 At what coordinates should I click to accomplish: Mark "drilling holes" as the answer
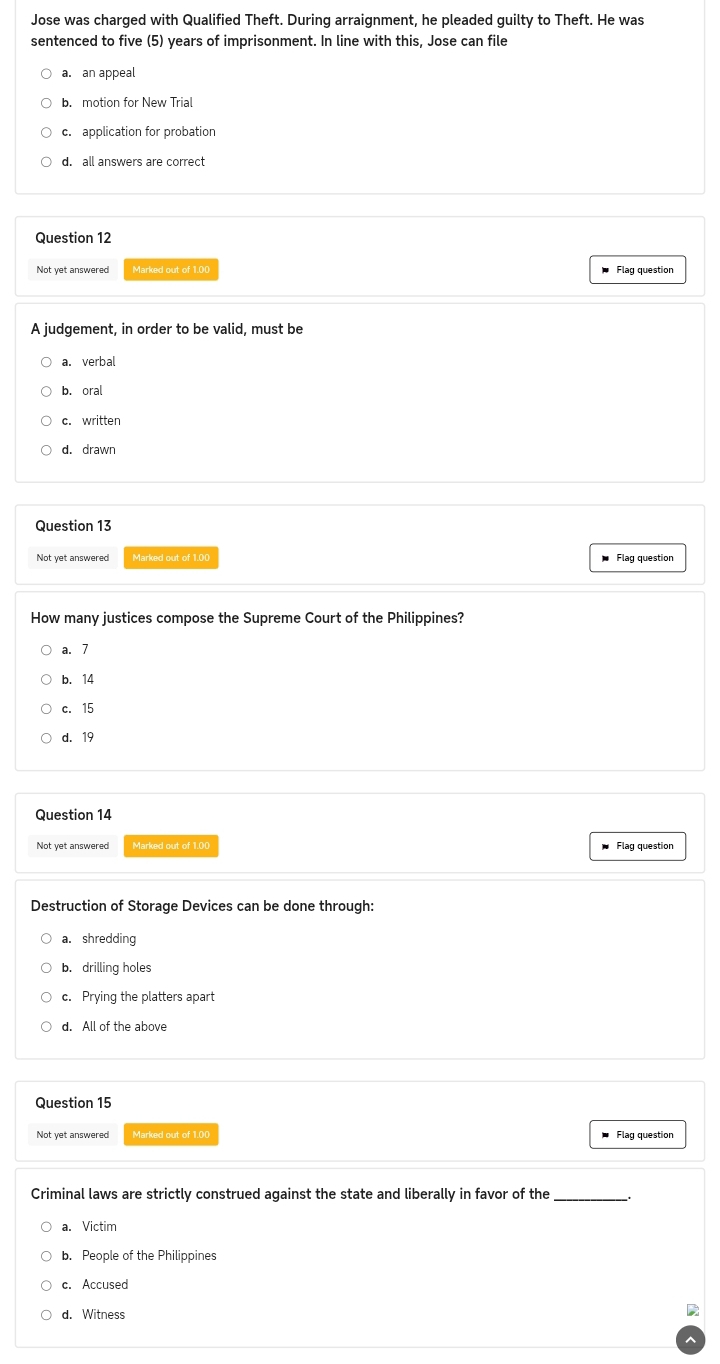46,968
